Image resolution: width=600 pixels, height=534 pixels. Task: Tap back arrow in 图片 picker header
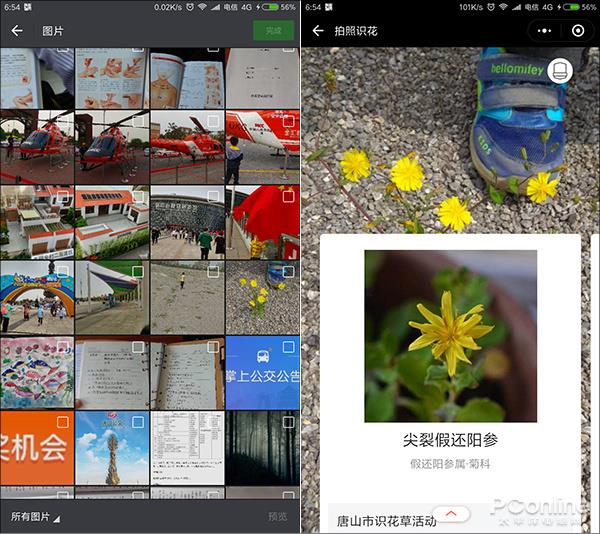click(x=17, y=31)
